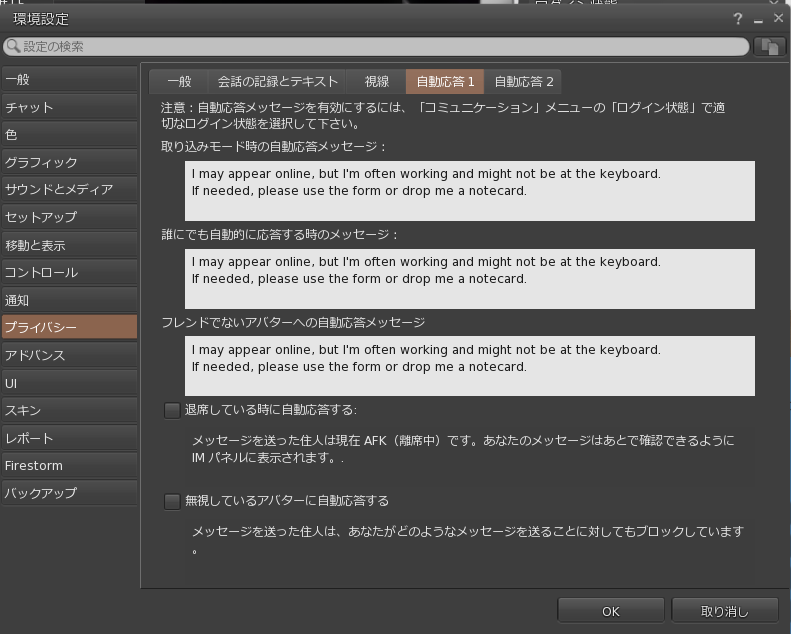The image size is (791, 634).
Task: Minimize the 環境設定 window
Action: pyautogui.click(x=758, y=20)
